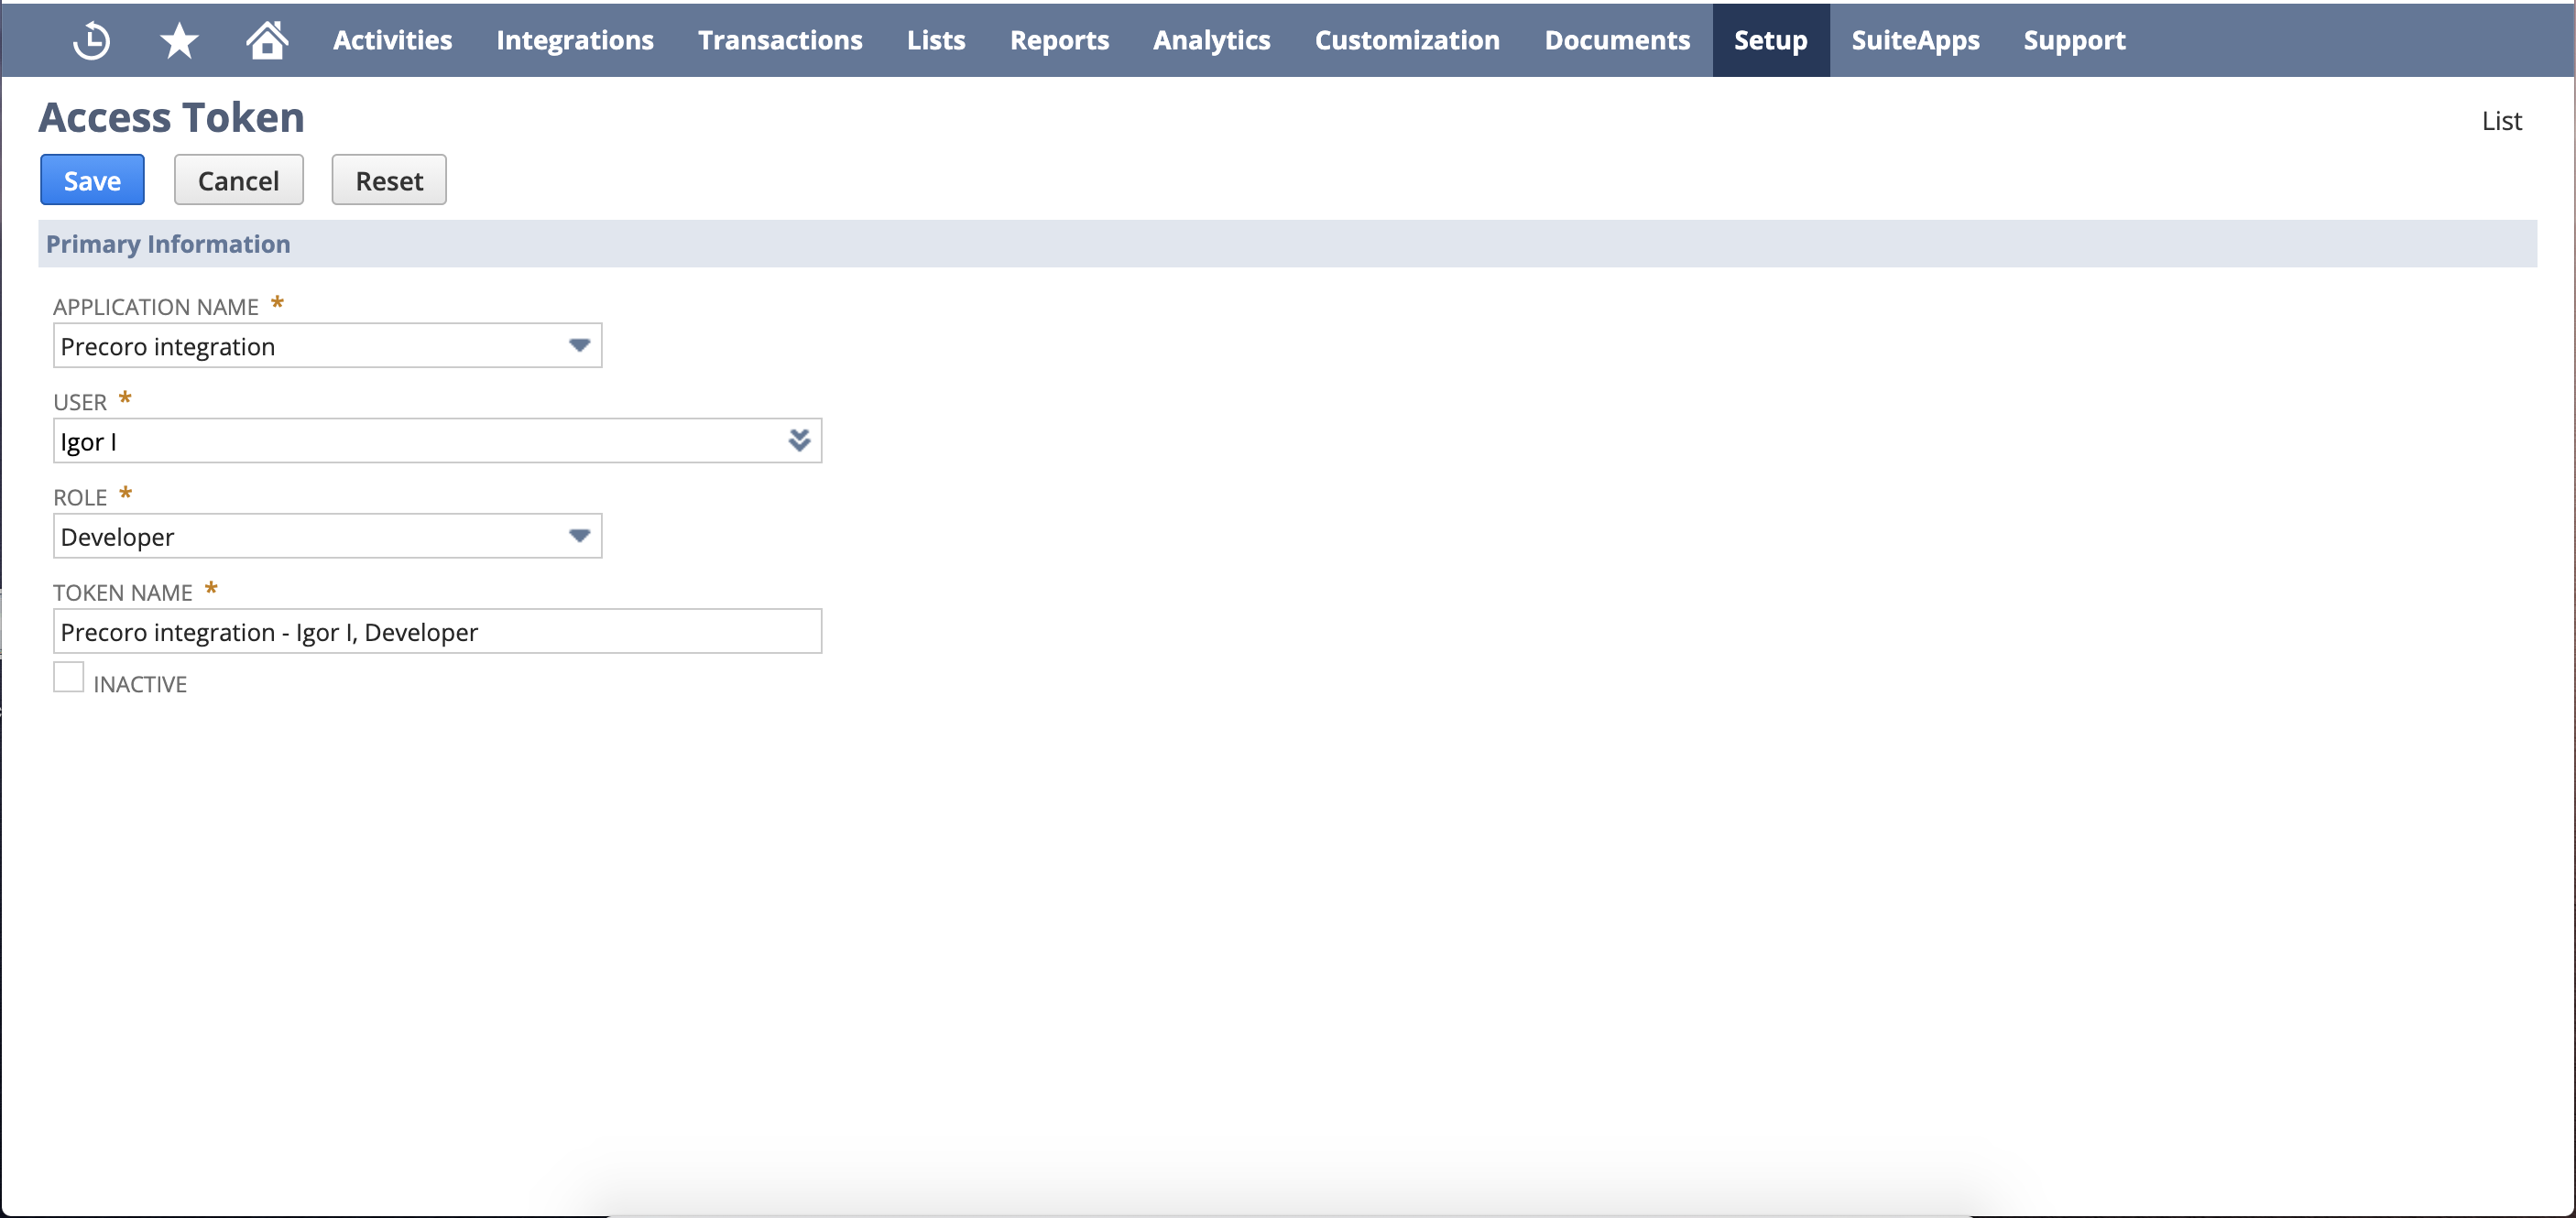Open the SuiteApps menu
Image resolution: width=2576 pixels, height=1218 pixels.
point(1915,40)
